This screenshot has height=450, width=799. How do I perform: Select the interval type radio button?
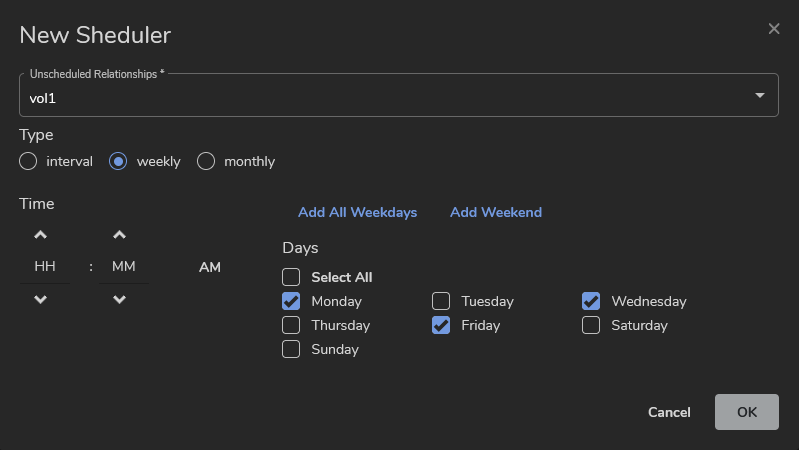click(28, 161)
